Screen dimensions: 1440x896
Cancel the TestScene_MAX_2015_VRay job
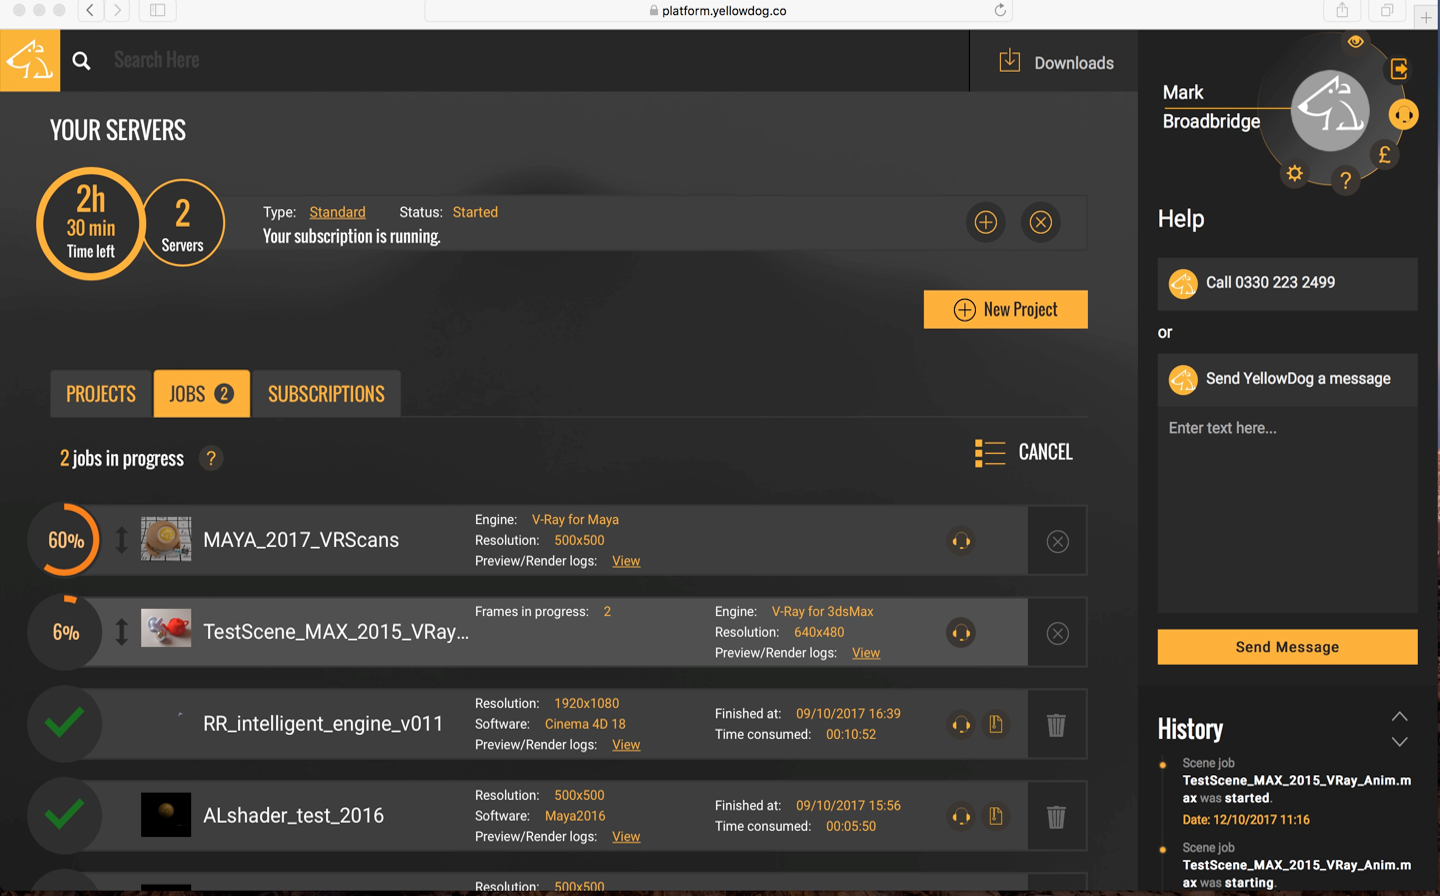(1057, 633)
